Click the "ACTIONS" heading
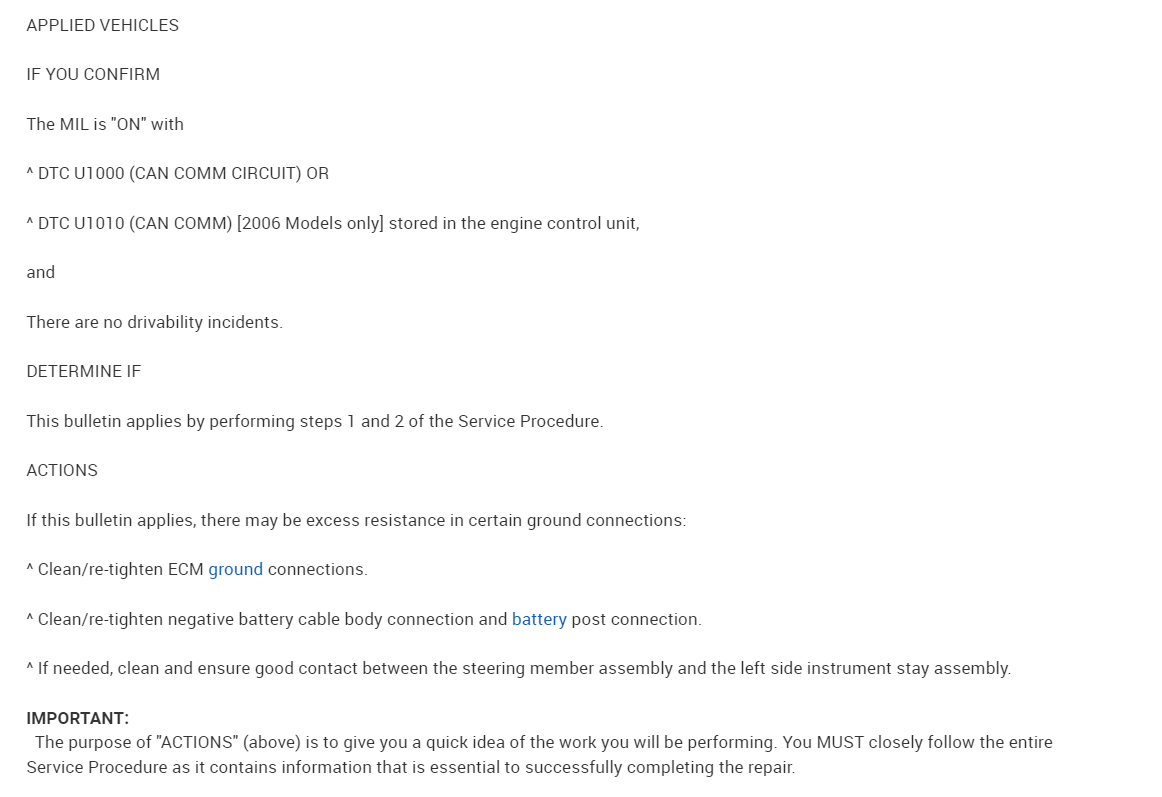Viewport: 1162px width, 797px height. [62, 471]
